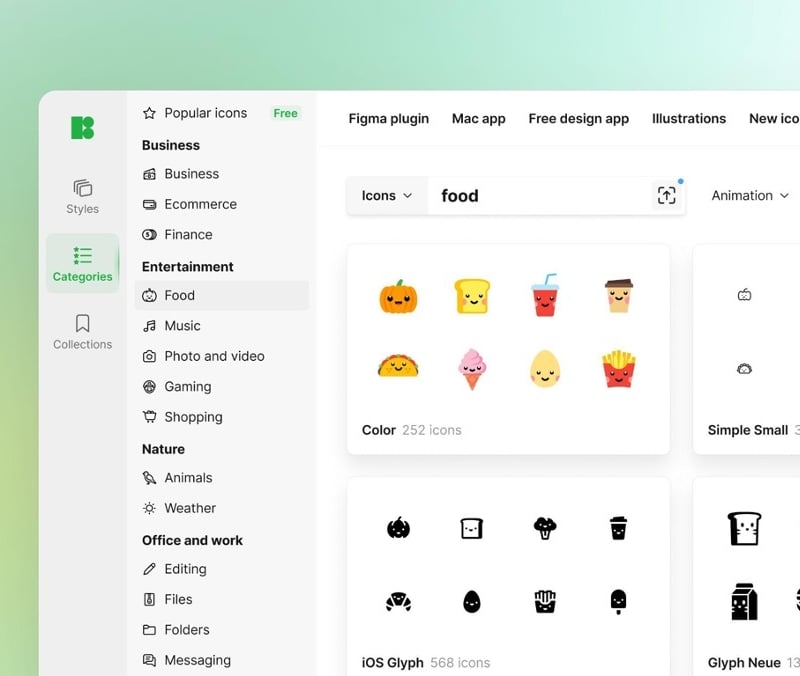This screenshot has height=676, width=800.
Task: Expand the Animation dropdown
Action: [x=750, y=196]
